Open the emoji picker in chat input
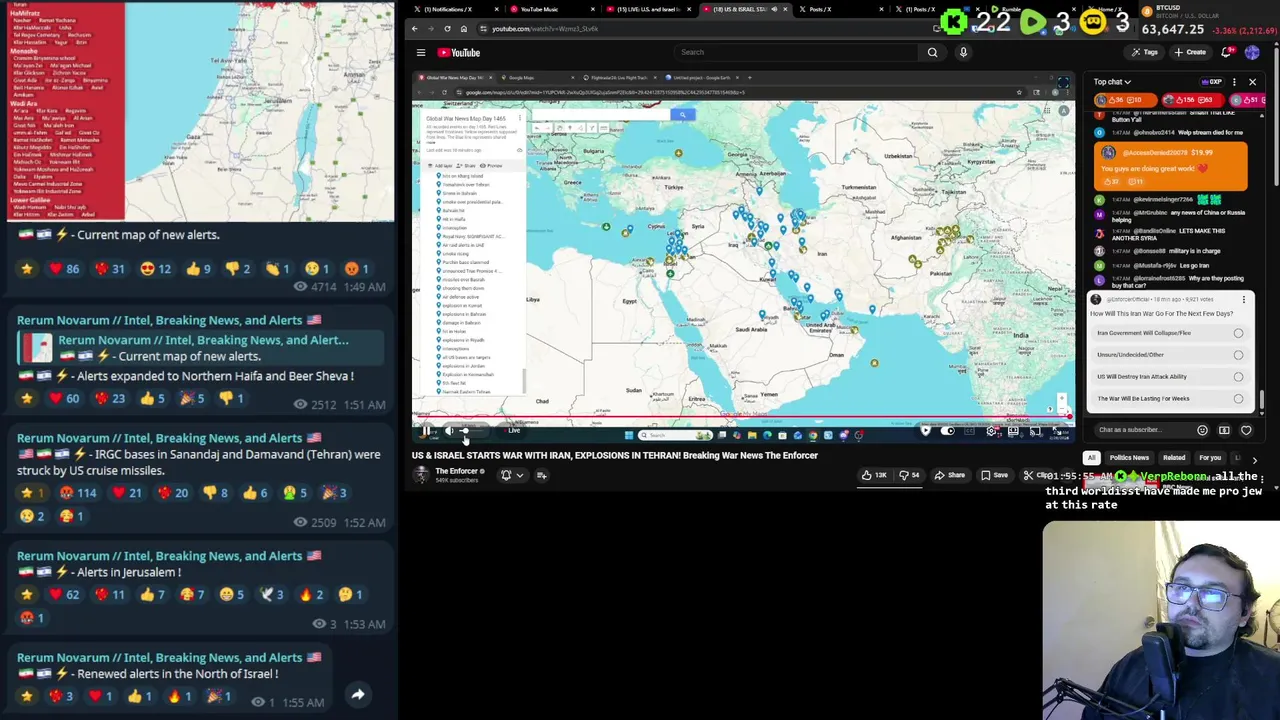The width and height of the screenshot is (1280, 720). tap(1202, 430)
